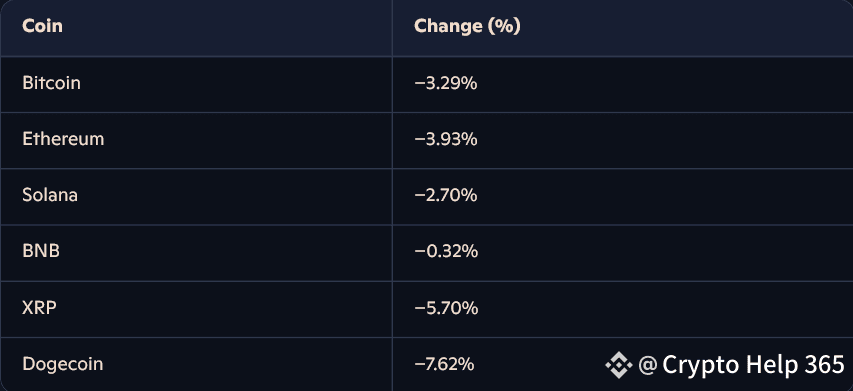Click the 365 text in watermark
Screen dimensions: 853x391
[824, 364]
